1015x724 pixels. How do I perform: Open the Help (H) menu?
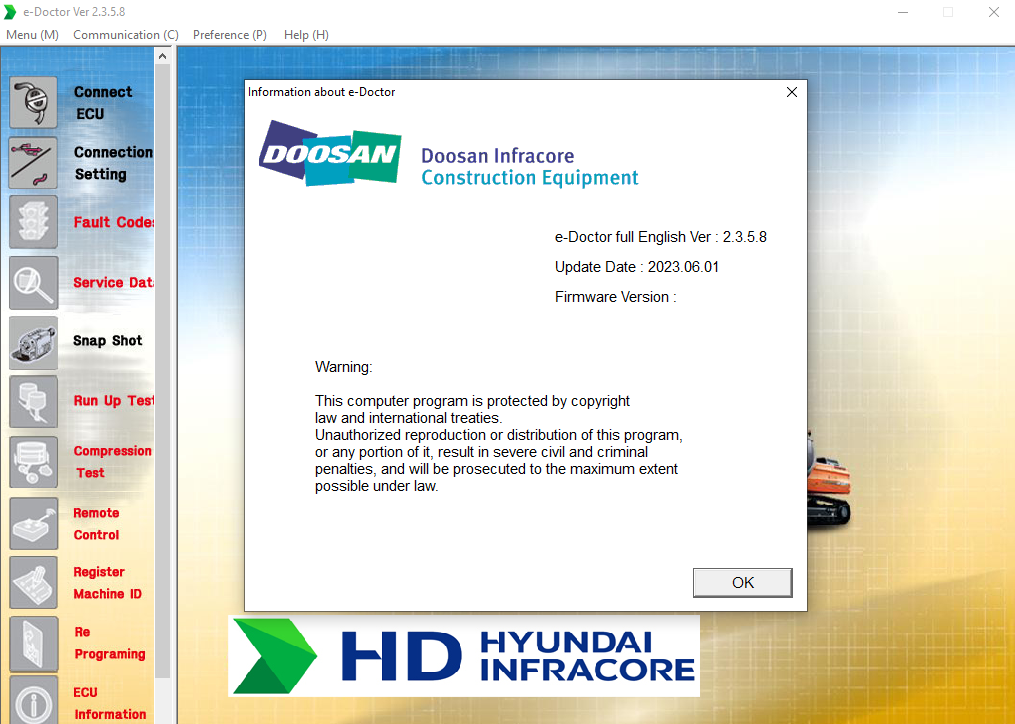[x=306, y=35]
